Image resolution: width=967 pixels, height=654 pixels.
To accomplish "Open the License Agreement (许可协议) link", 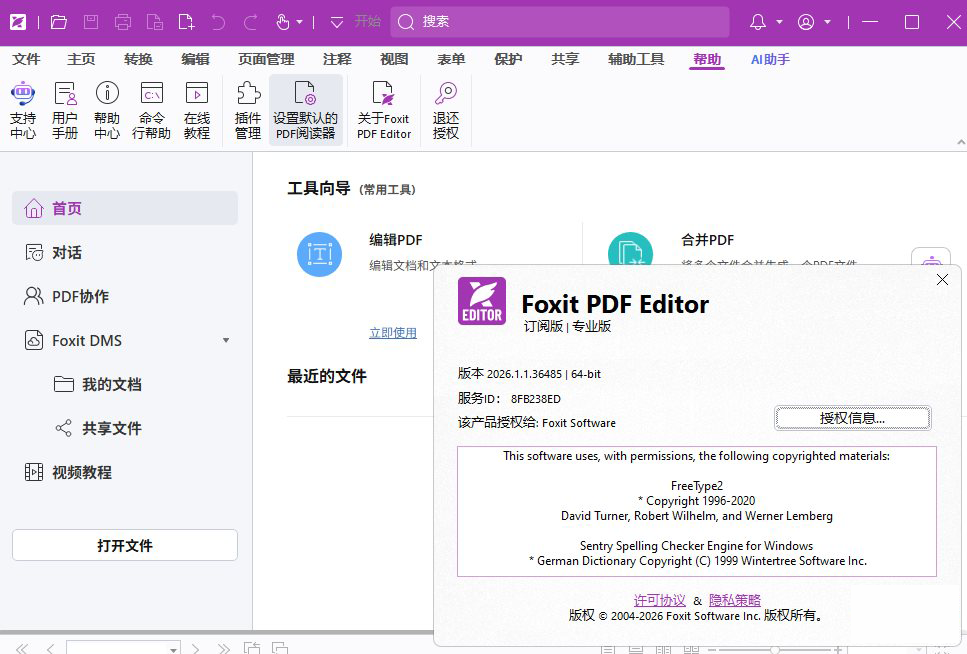I will click(659, 600).
